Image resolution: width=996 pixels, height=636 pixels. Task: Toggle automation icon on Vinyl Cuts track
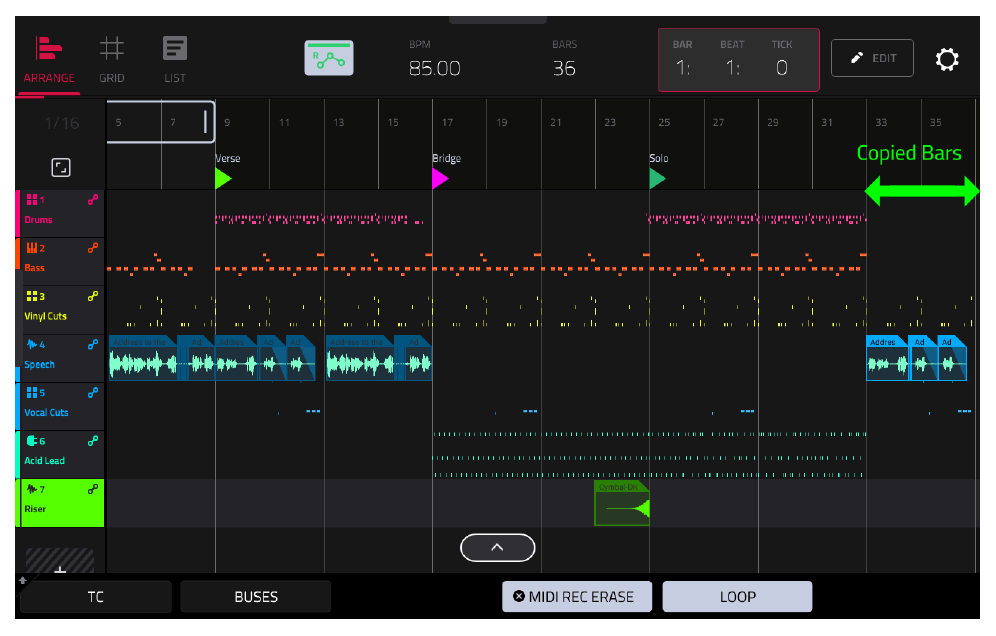(93, 296)
